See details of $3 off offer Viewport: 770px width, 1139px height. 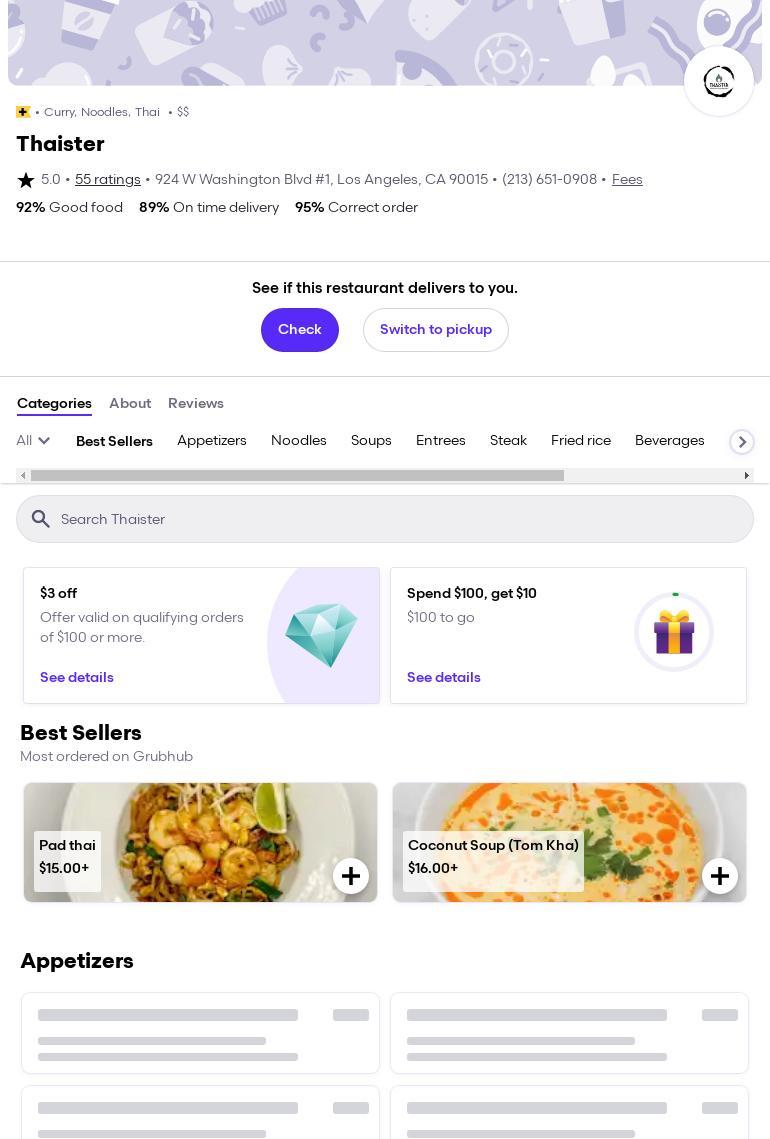tap(77, 678)
